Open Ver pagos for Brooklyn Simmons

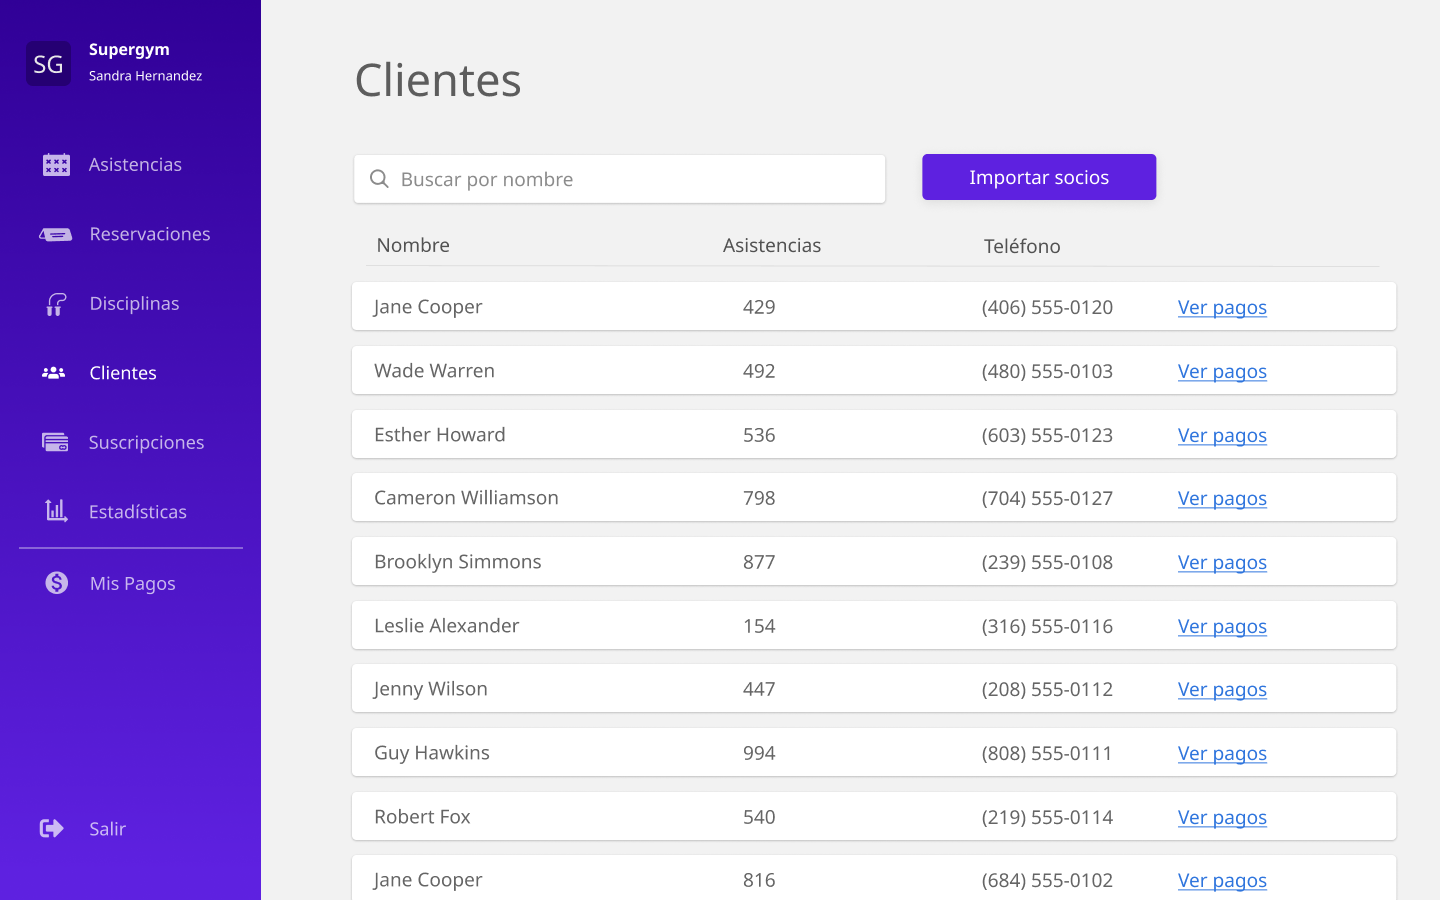pos(1222,562)
